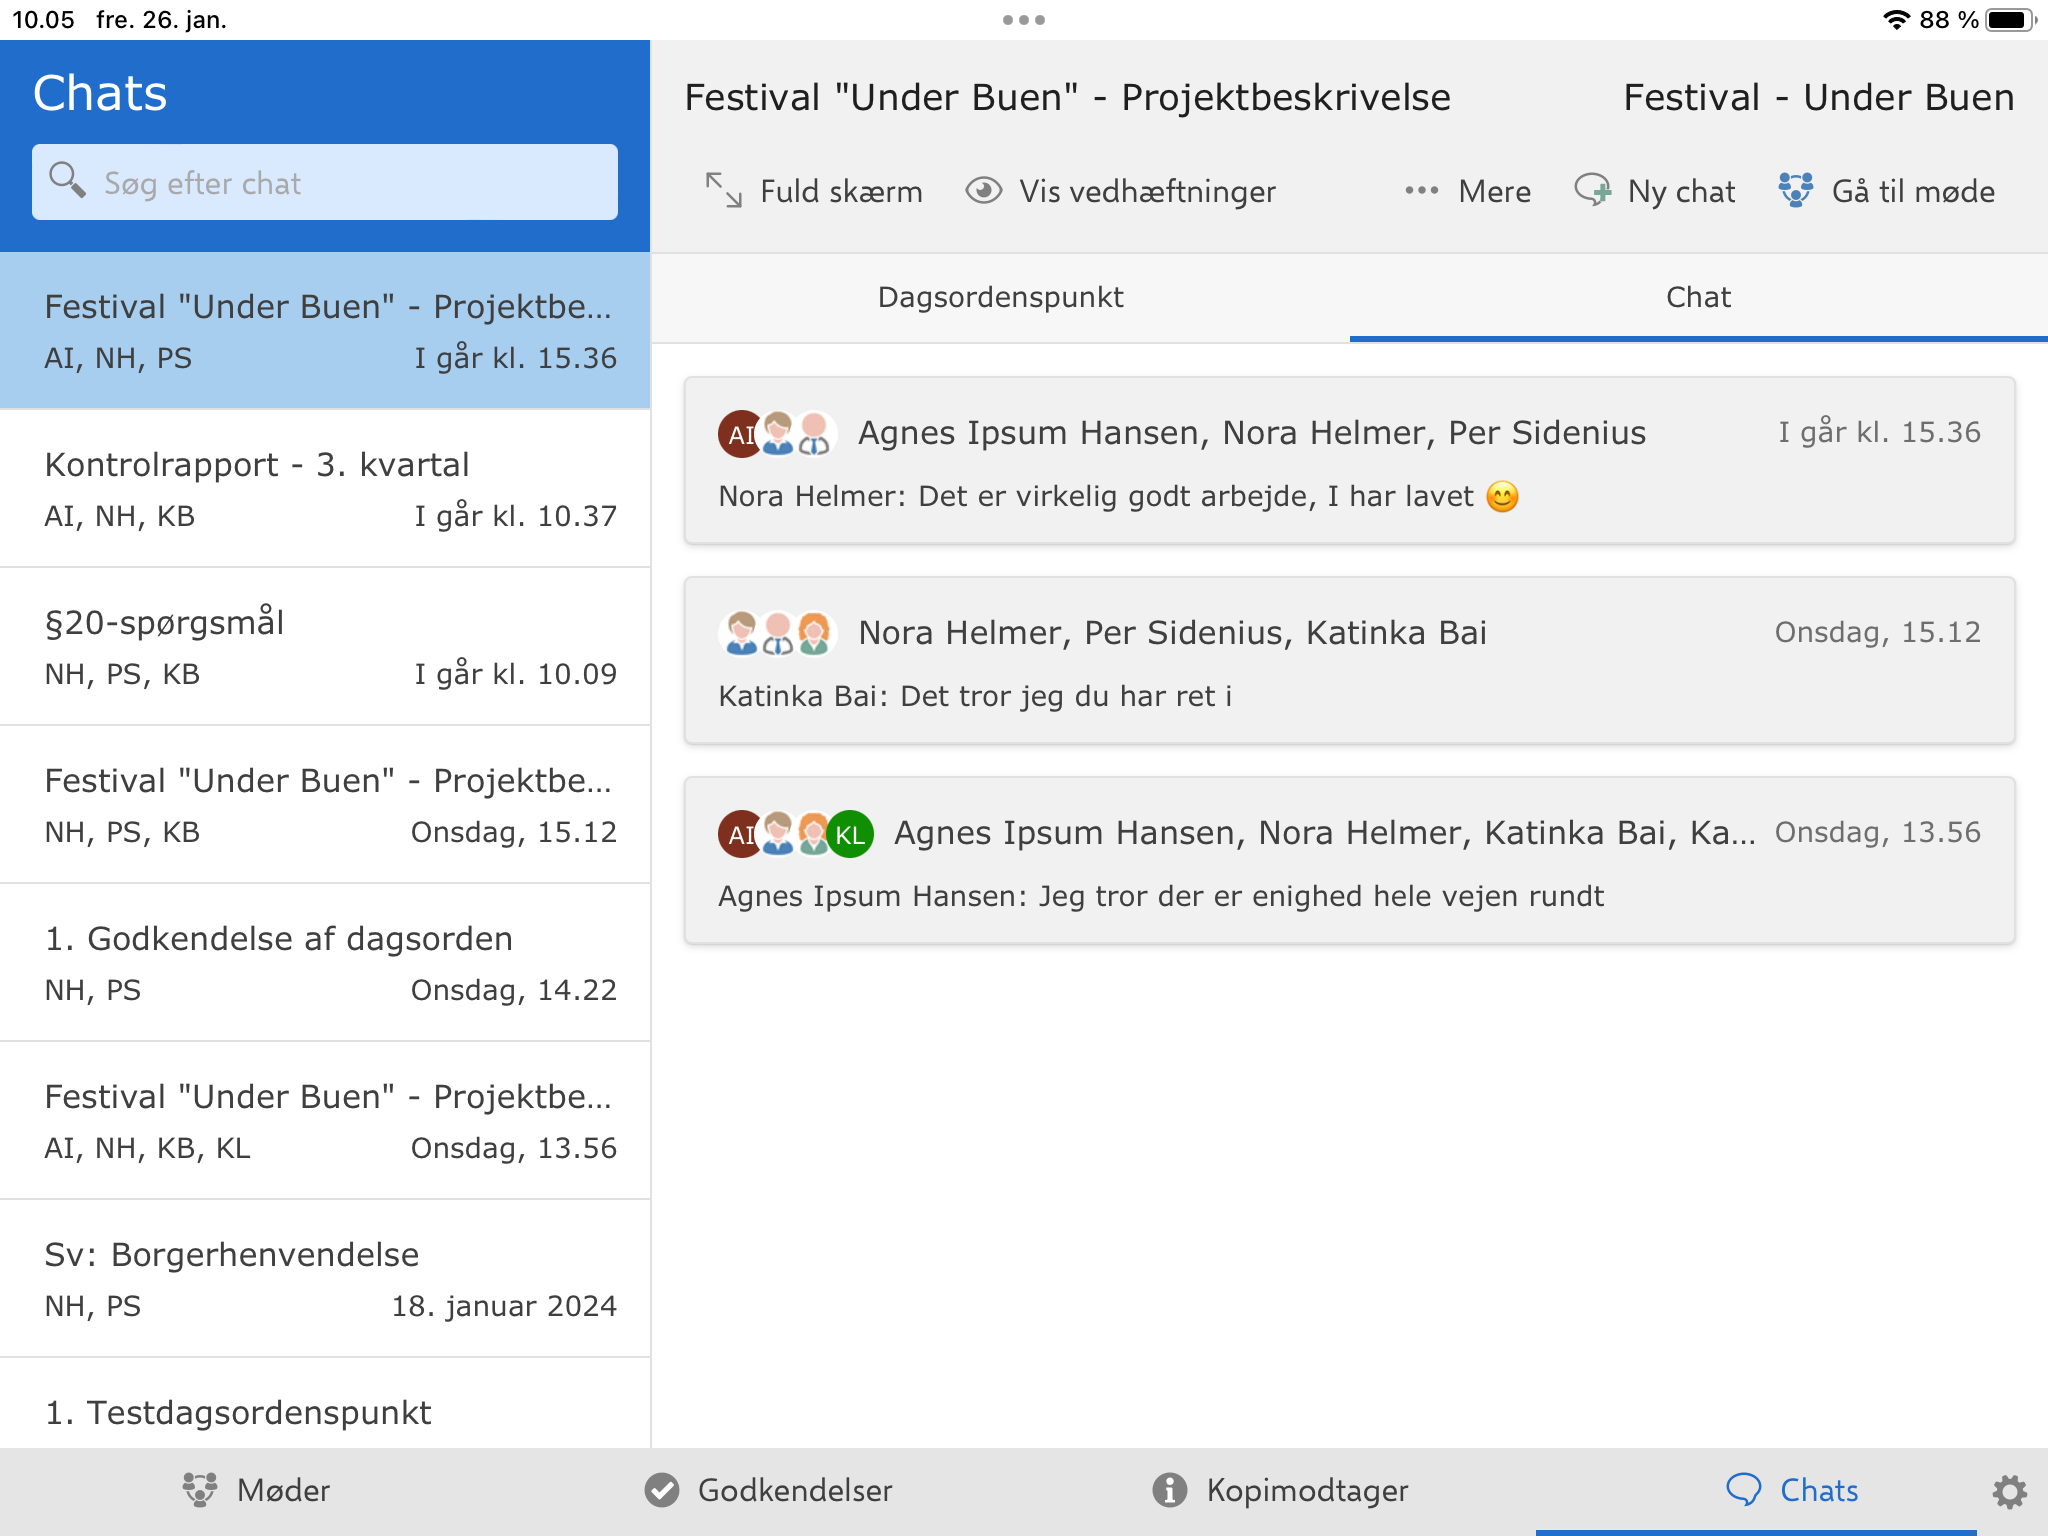Open Kontrolrapport - 3. kvartal chat
The image size is (2048, 1536).
coord(325,489)
